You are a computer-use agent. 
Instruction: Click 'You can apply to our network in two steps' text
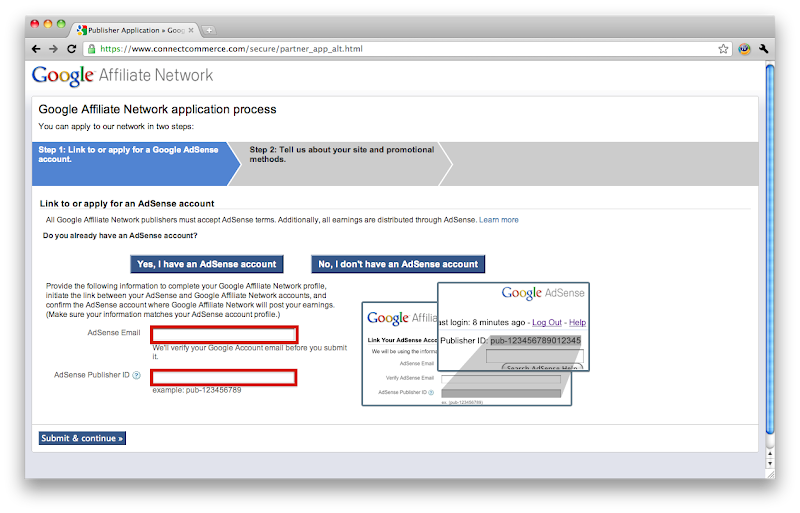(116, 127)
